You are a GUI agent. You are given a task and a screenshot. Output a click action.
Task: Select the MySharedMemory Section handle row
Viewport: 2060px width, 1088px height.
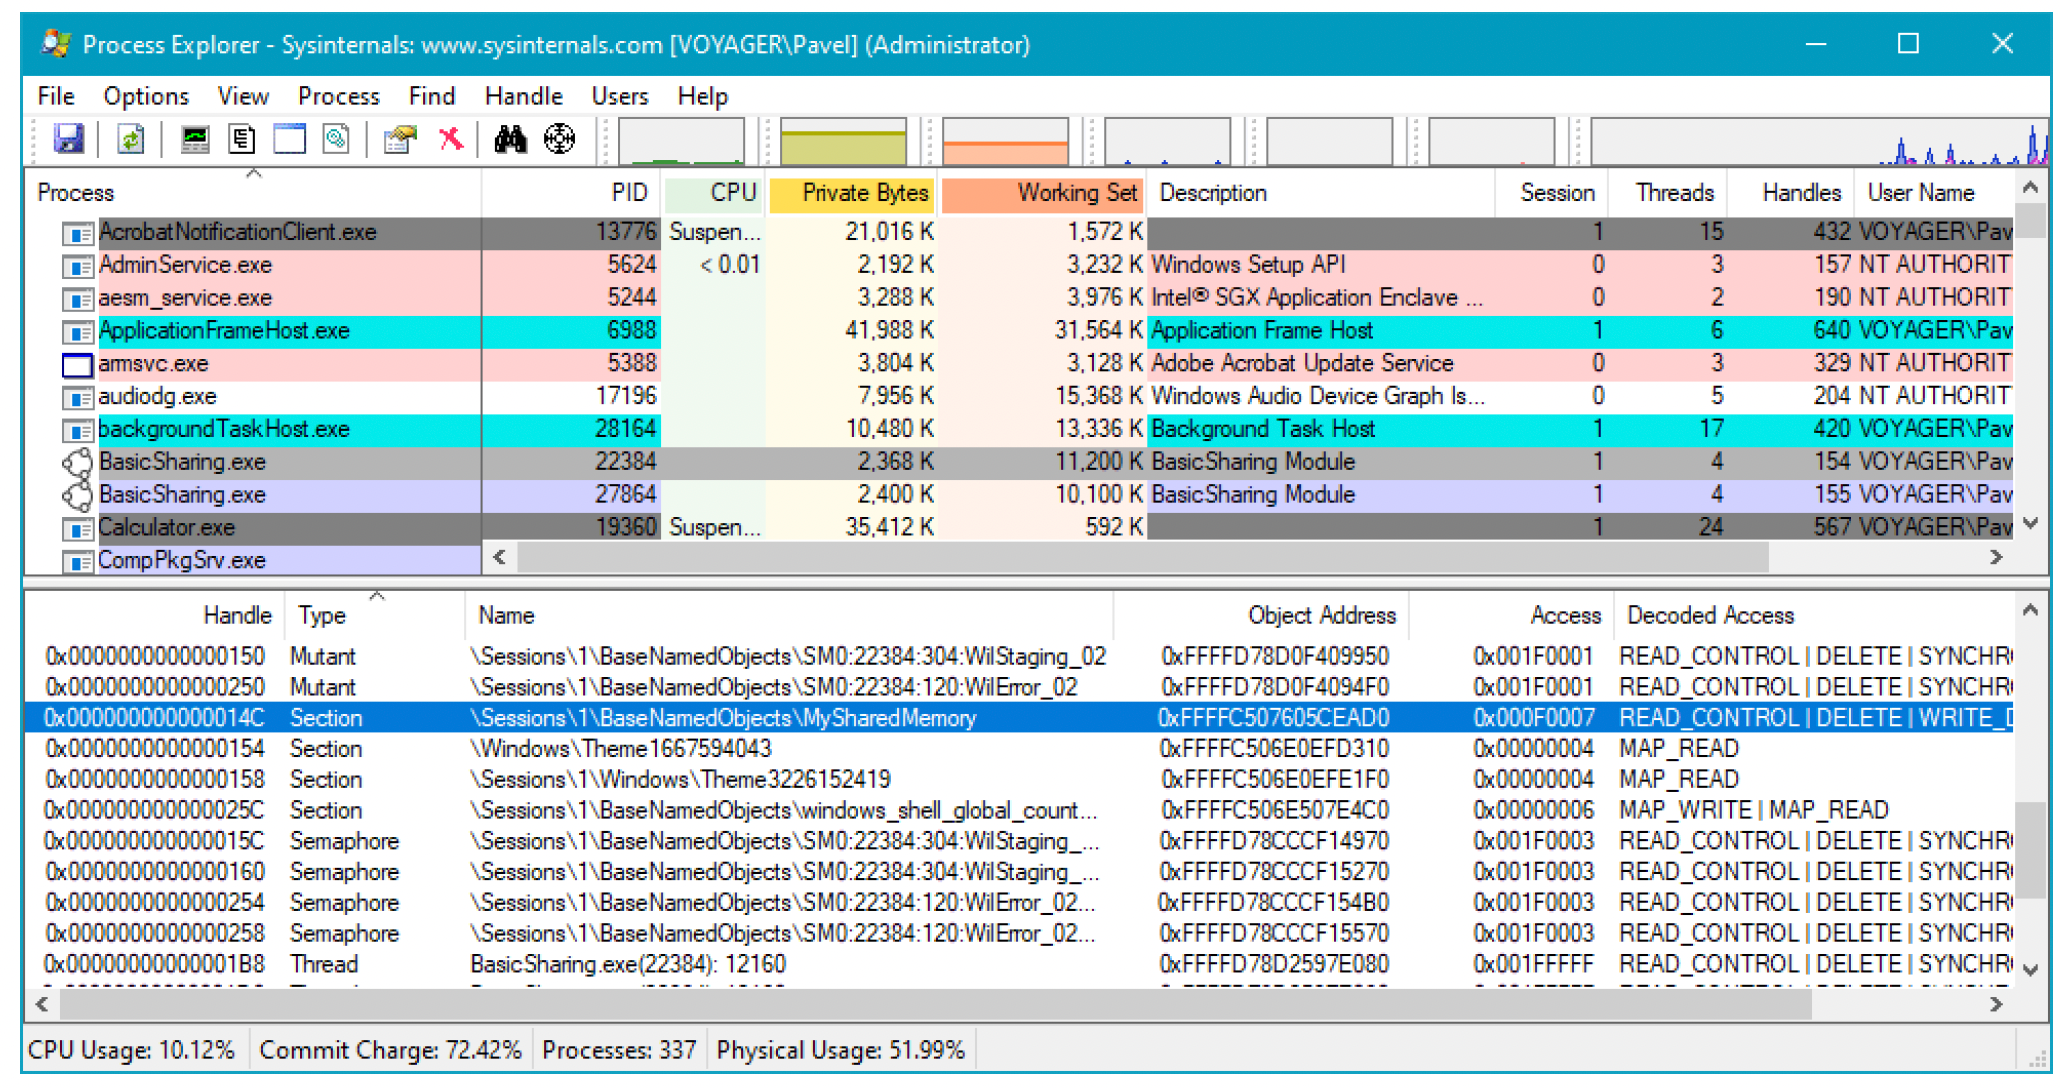coord(1019,718)
